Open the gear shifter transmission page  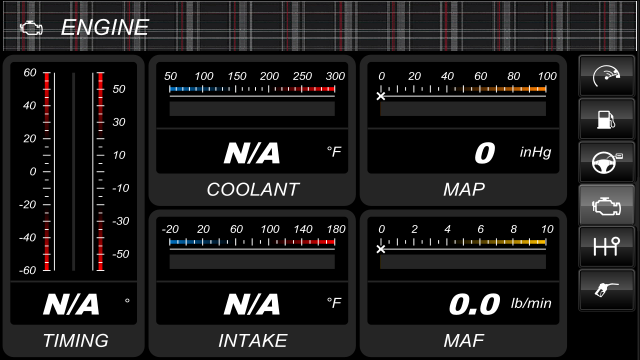pyautogui.click(x=607, y=247)
